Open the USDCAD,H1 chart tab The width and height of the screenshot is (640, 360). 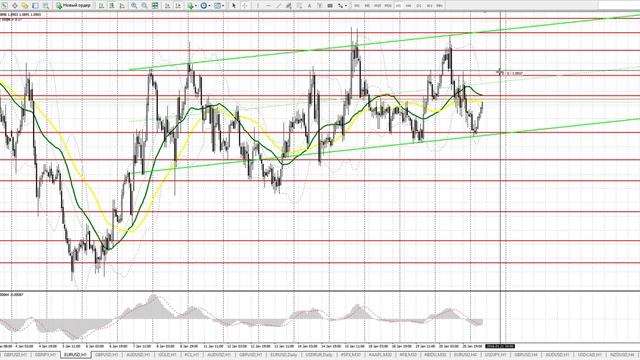[x=590, y=355]
